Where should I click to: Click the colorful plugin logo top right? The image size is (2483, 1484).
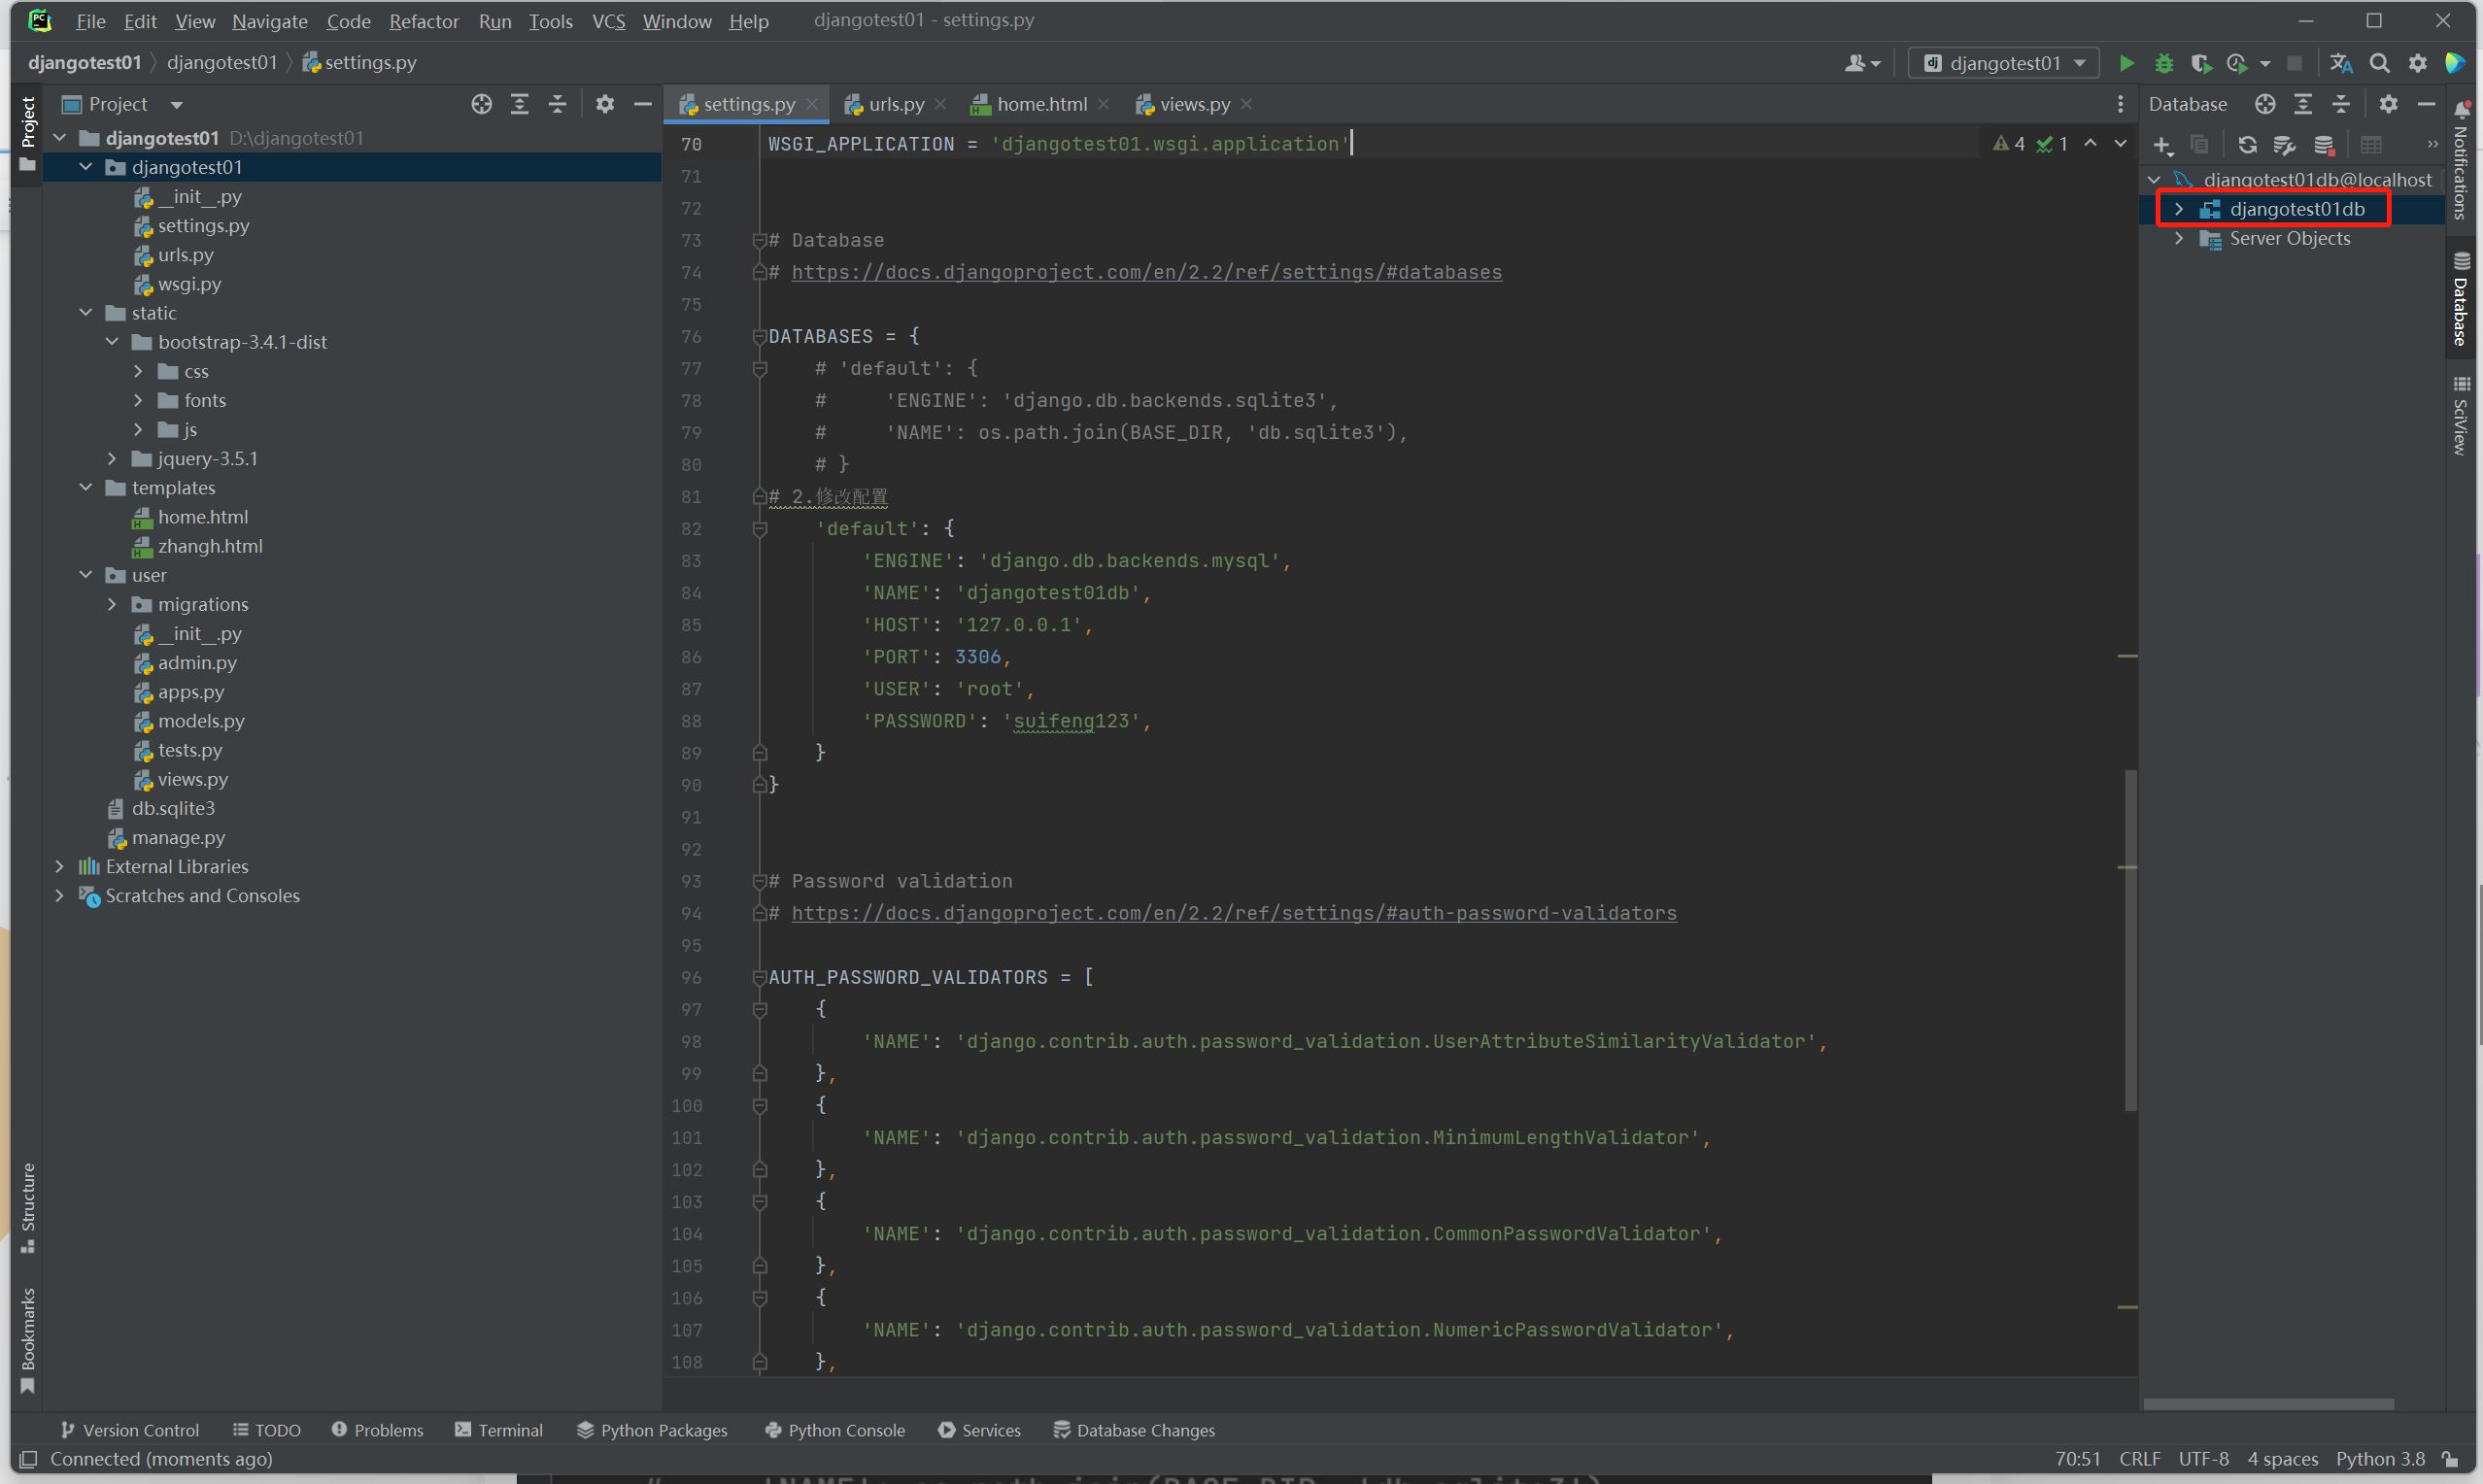click(x=2455, y=63)
